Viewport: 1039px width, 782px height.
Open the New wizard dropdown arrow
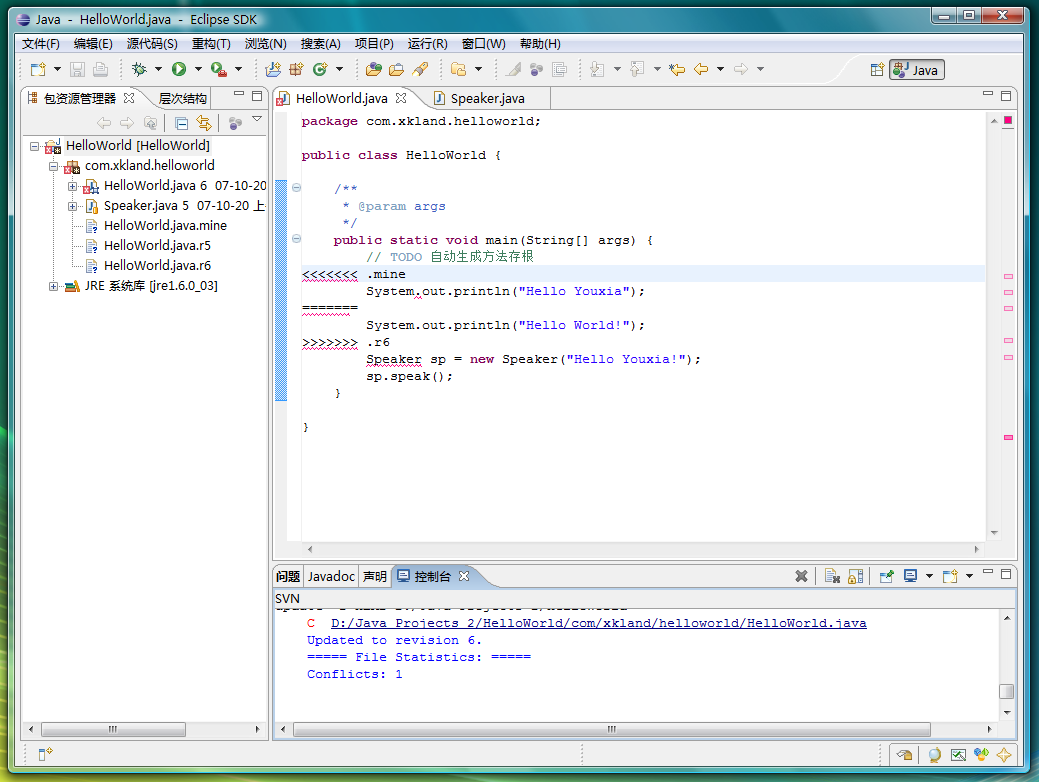57,69
